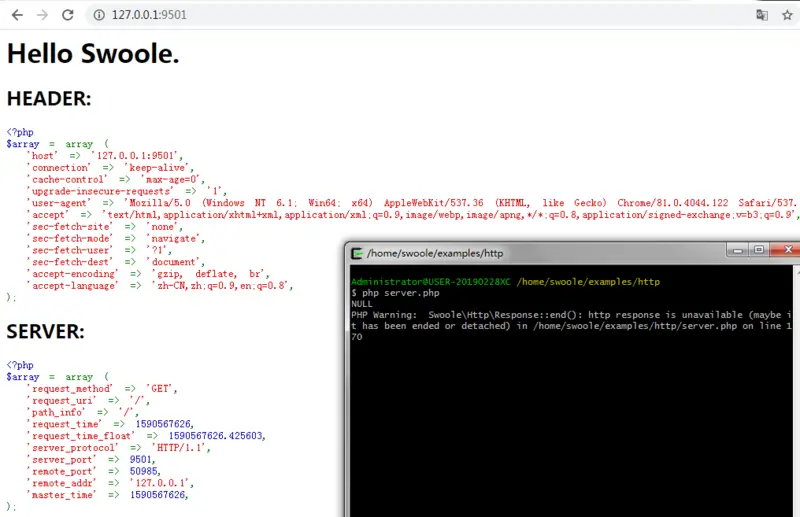Click the terminal title text /home/swoole/examples/http
Image resolution: width=800 pixels, height=517 pixels.
435,253
